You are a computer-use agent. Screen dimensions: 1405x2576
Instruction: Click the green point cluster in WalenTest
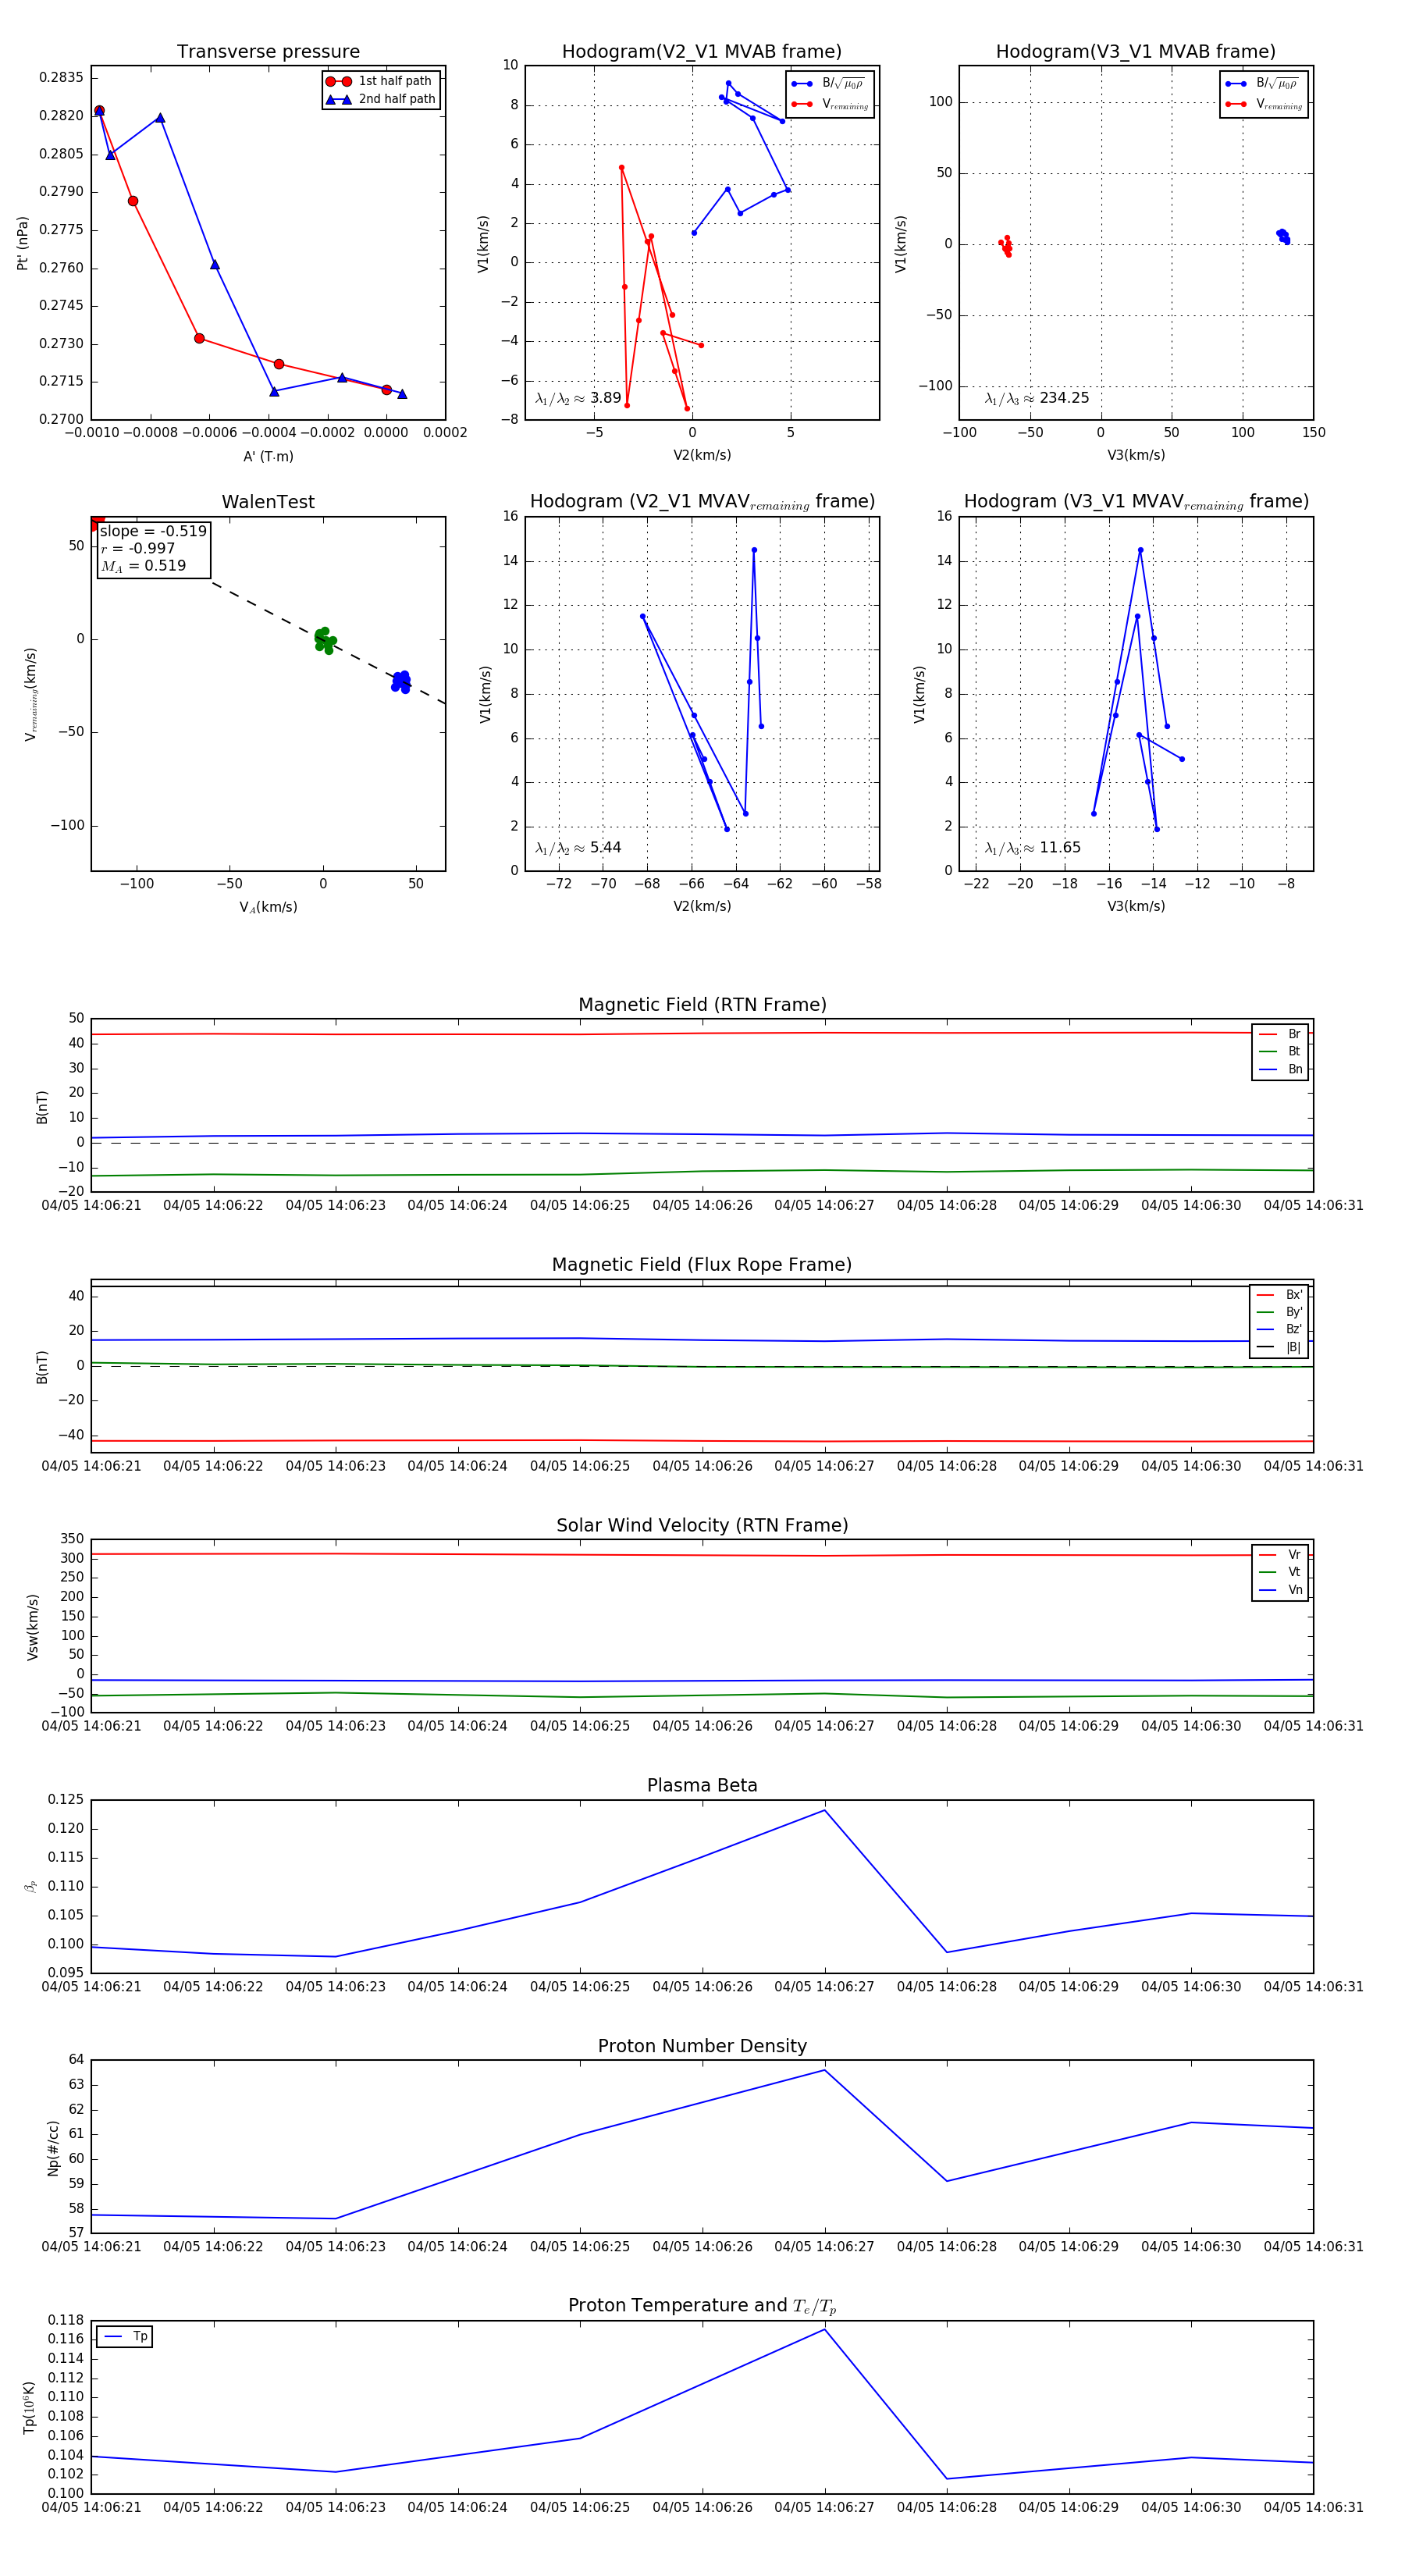[325, 640]
